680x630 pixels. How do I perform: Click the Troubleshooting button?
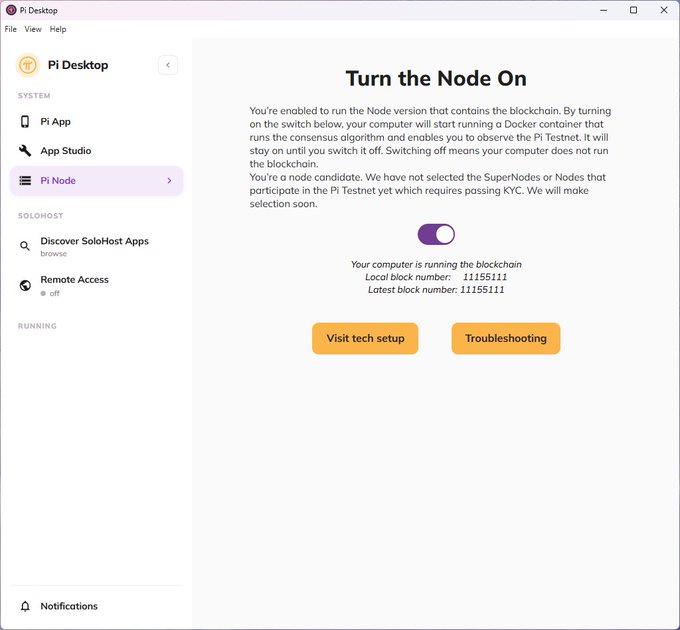coord(506,338)
